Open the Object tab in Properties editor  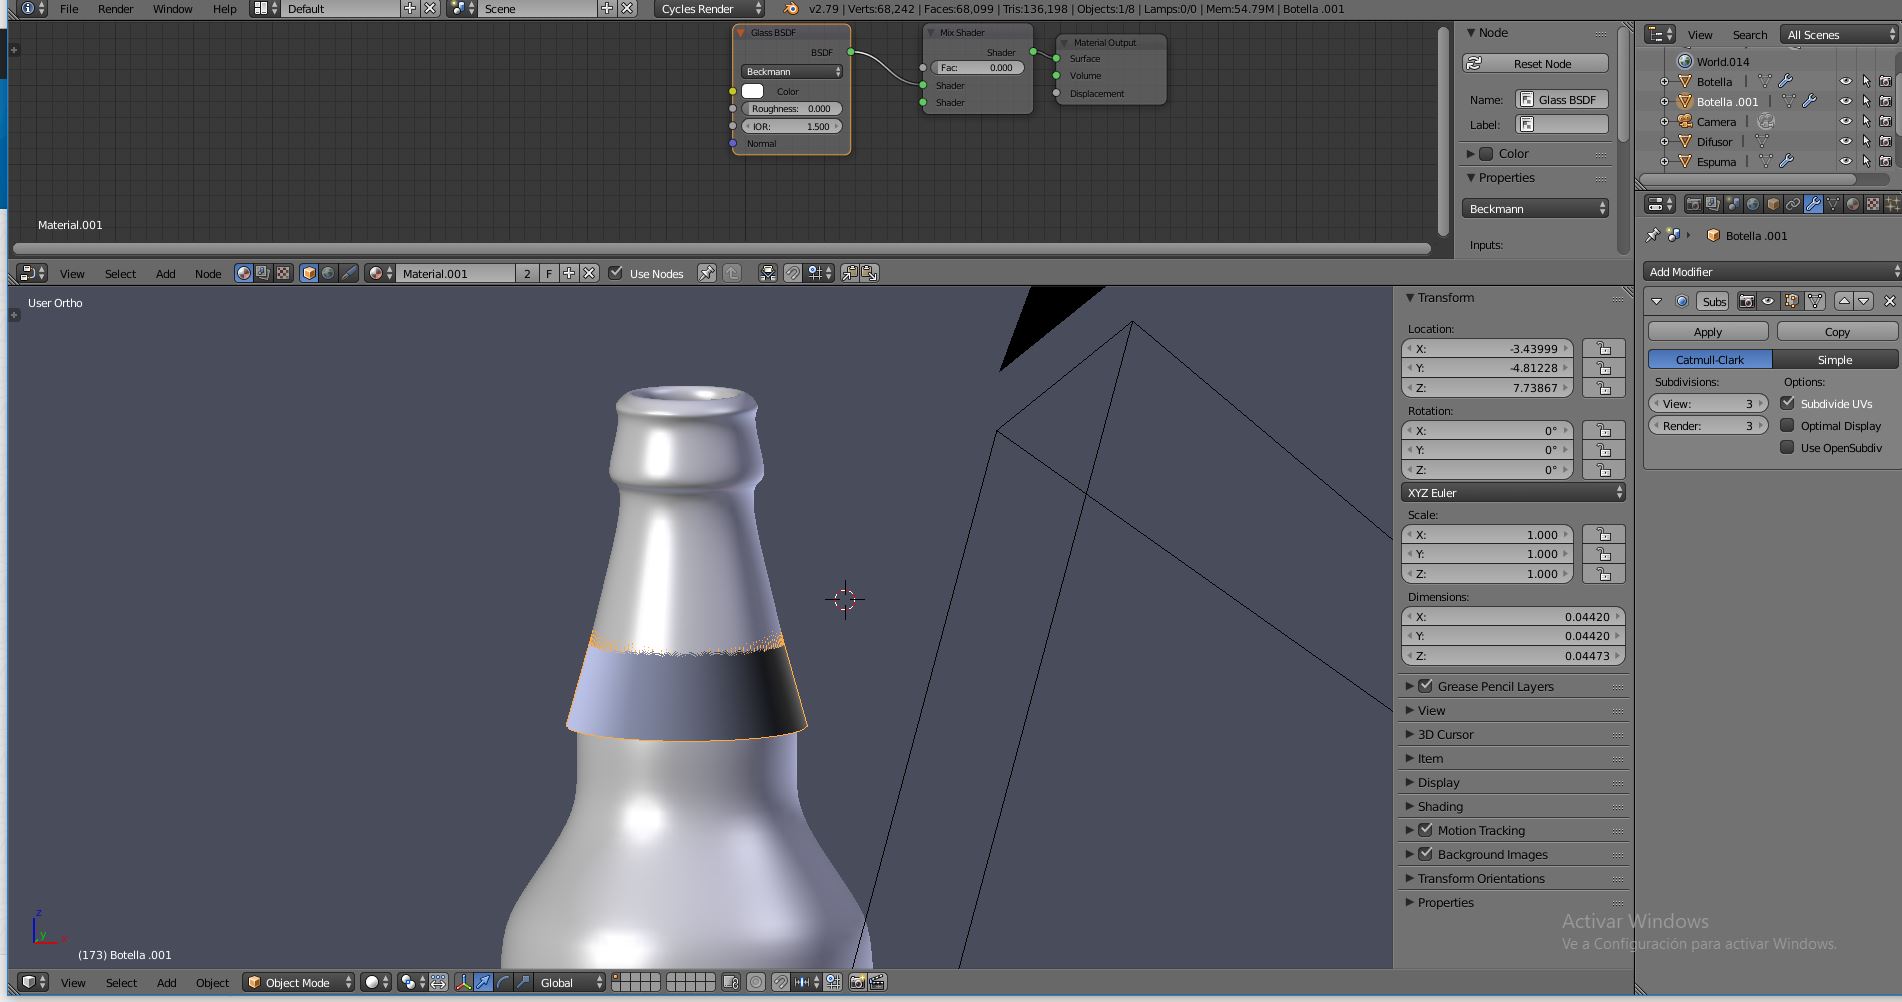1773,204
